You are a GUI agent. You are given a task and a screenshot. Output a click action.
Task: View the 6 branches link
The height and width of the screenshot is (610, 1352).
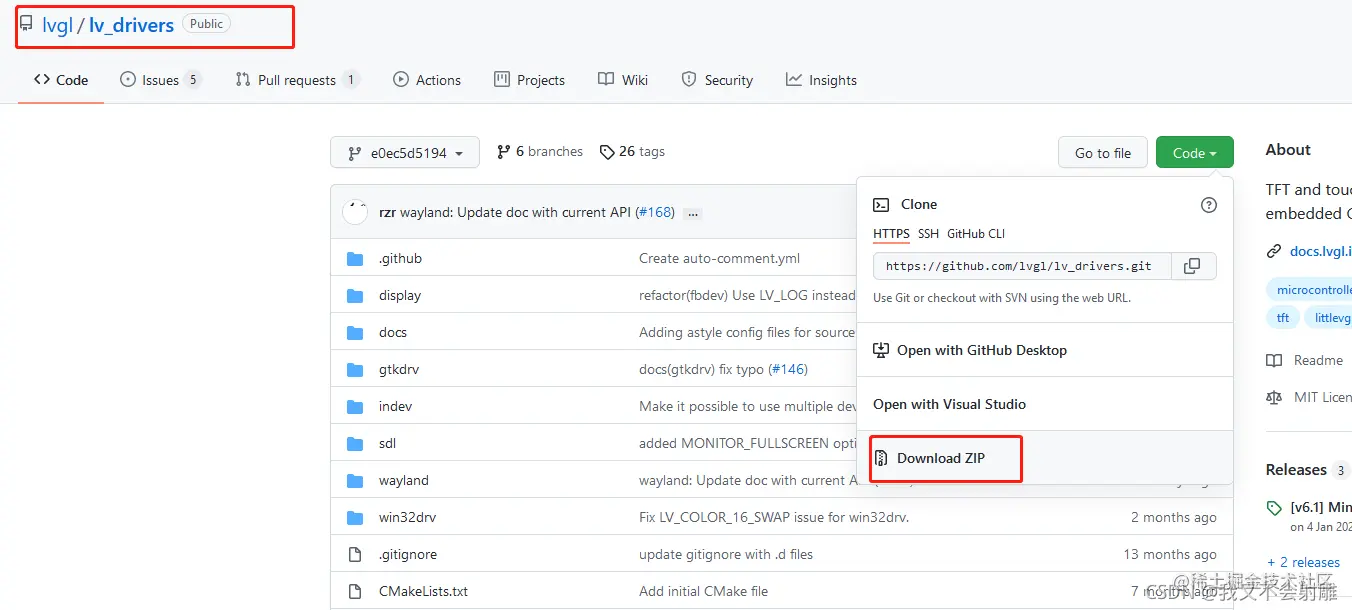[540, 152]
